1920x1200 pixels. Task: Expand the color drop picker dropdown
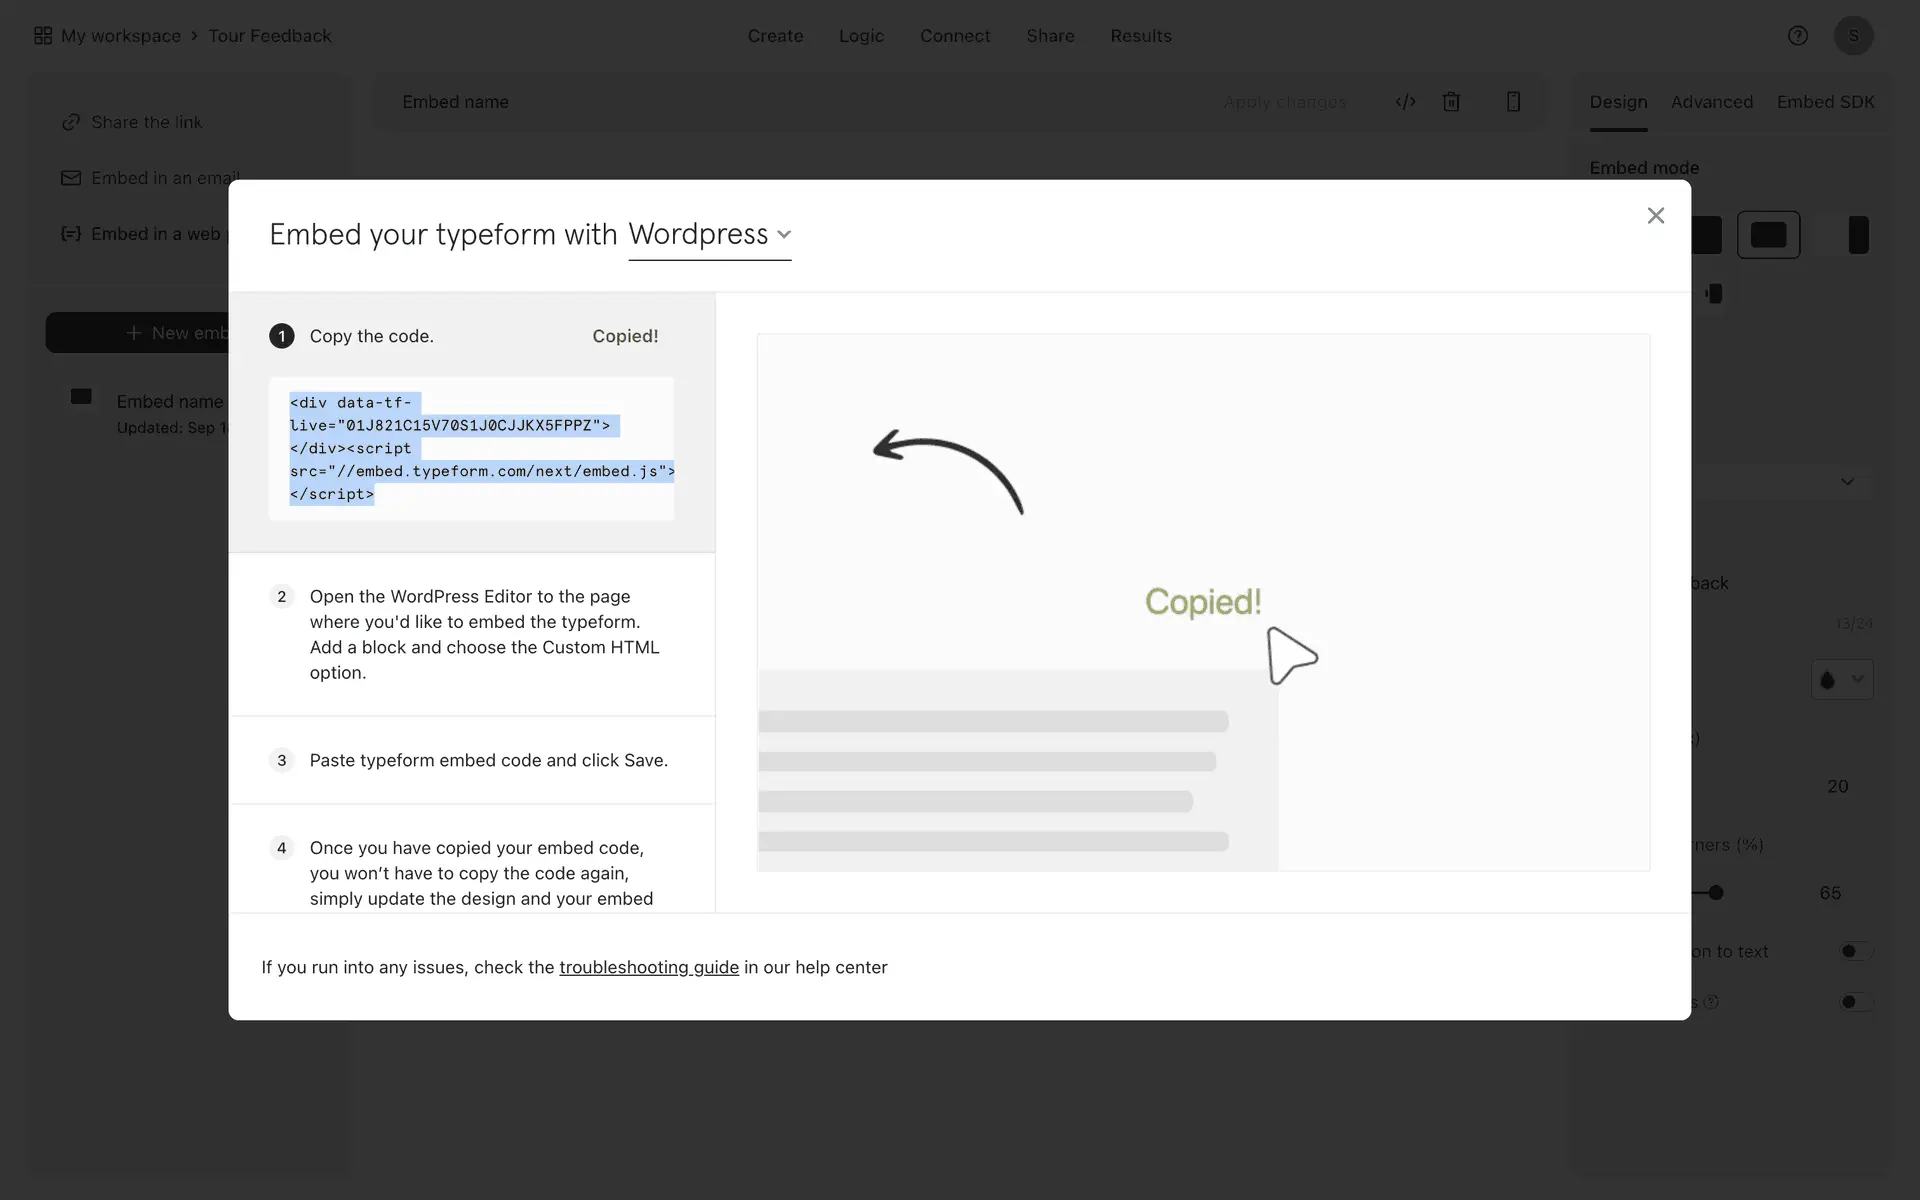coord(1841,680)
